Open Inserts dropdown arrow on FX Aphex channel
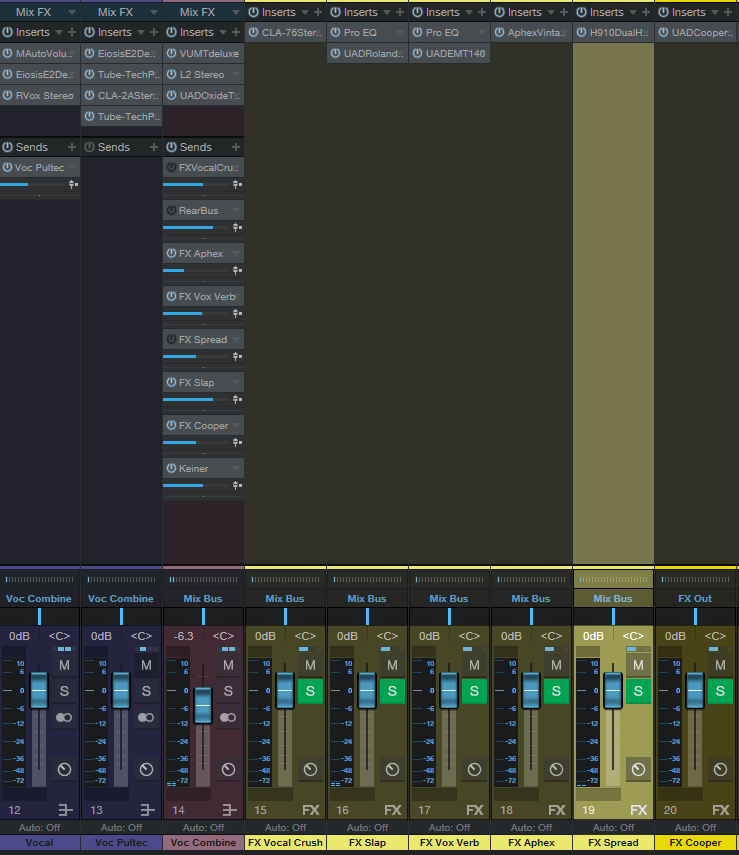Screen dimensions: 739x855 pyautogui.click(x=551, y=12)
